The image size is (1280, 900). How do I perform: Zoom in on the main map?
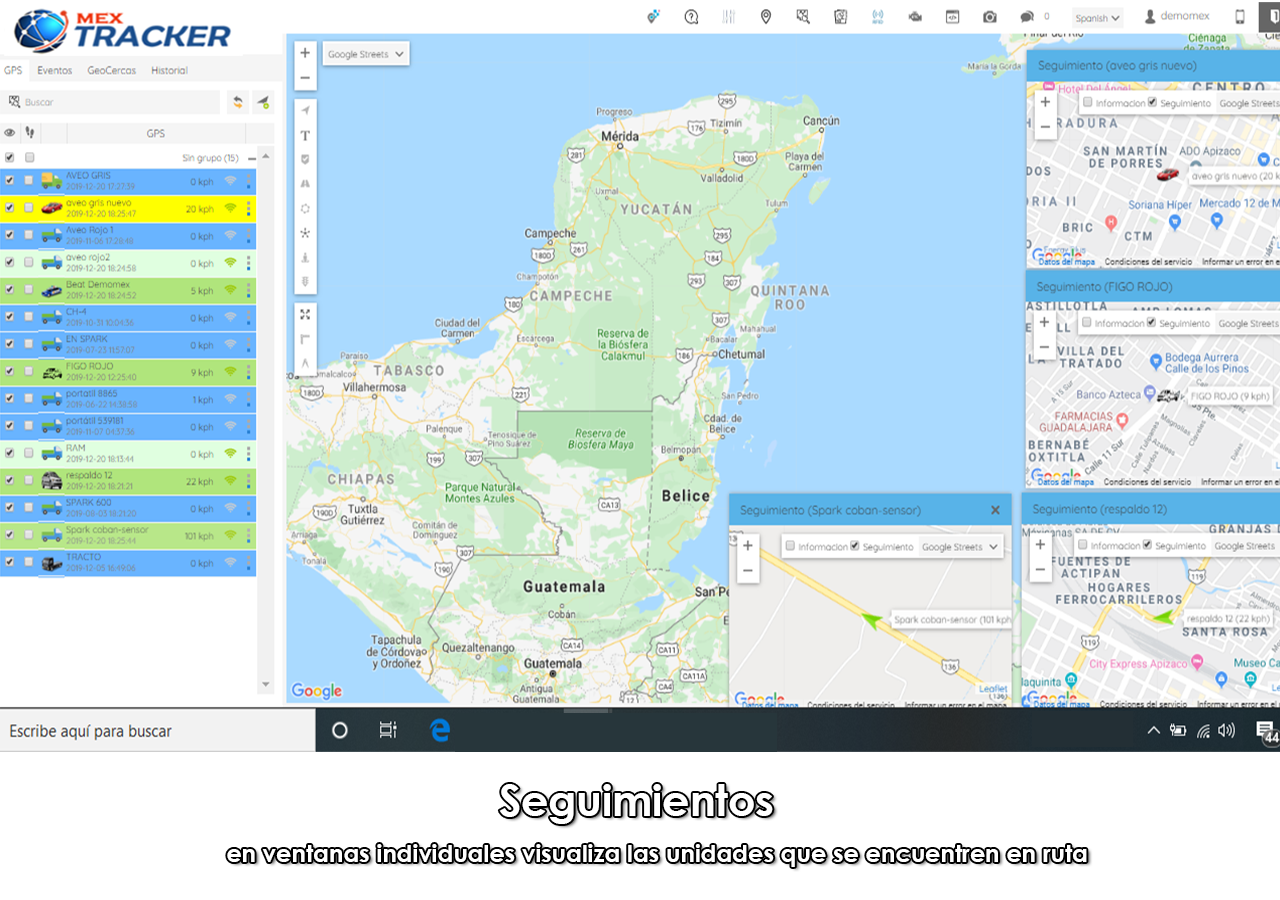click(x=305, y=53)
